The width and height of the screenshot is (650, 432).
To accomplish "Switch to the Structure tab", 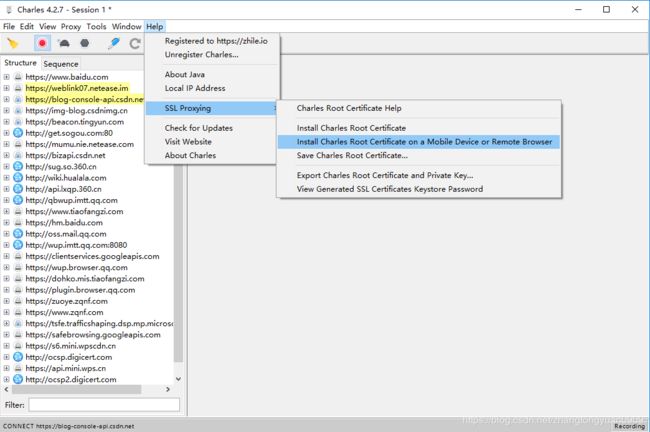I will [20, 63].
